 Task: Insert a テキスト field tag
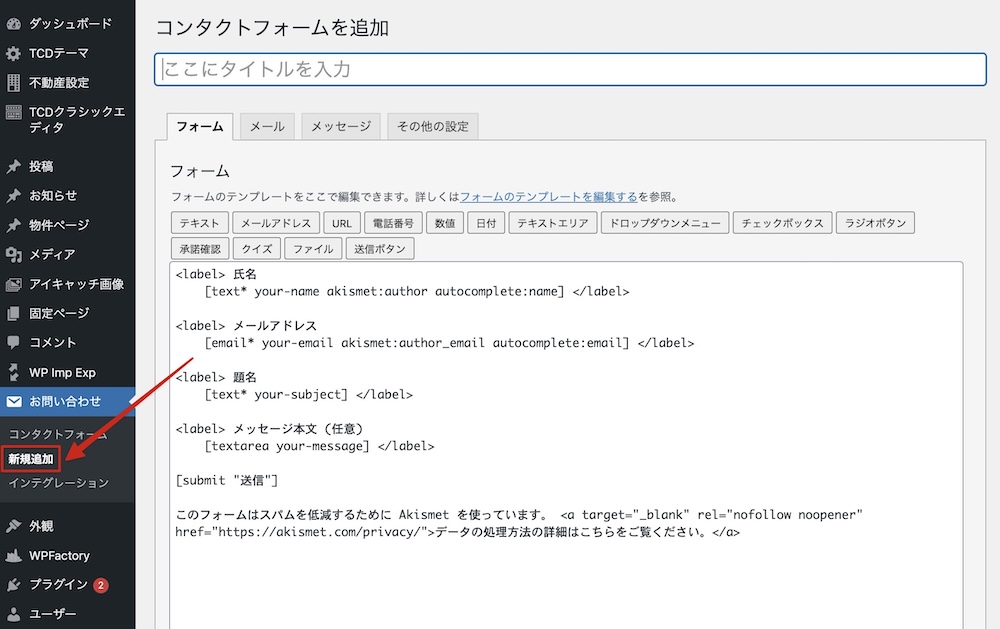[200, 223]
